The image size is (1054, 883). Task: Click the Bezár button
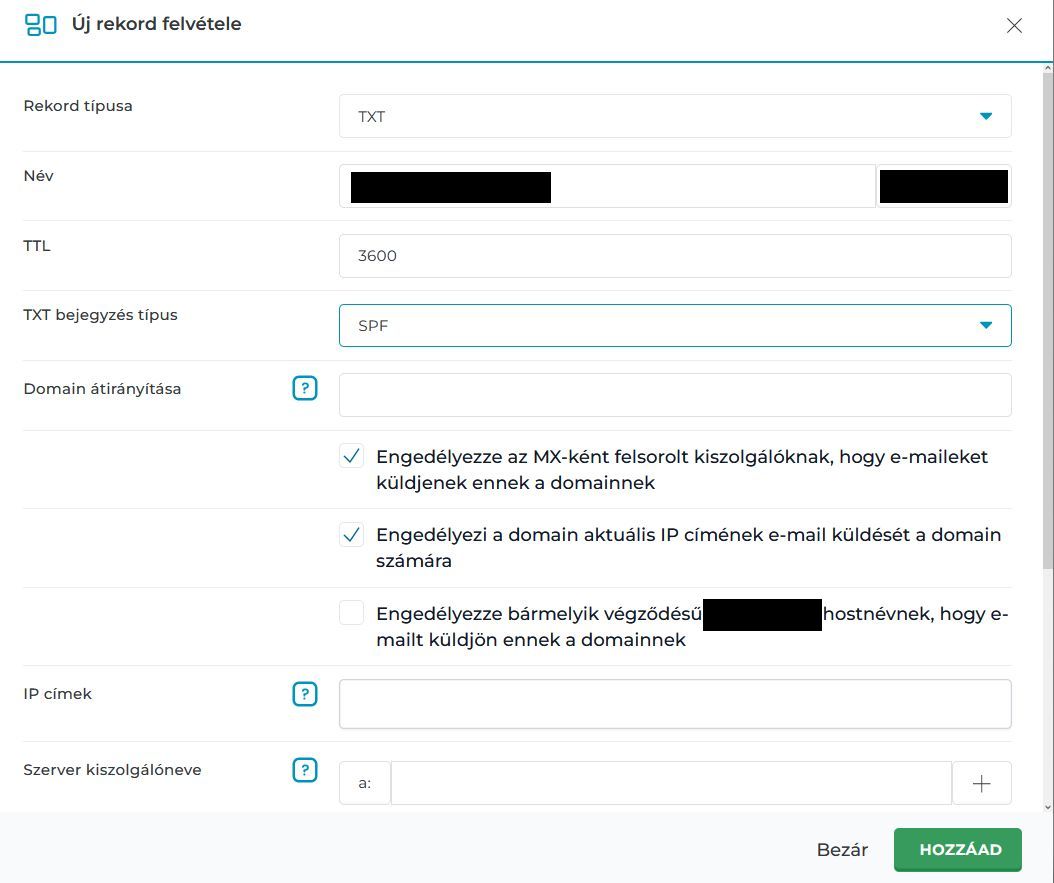tap(842, 850)
